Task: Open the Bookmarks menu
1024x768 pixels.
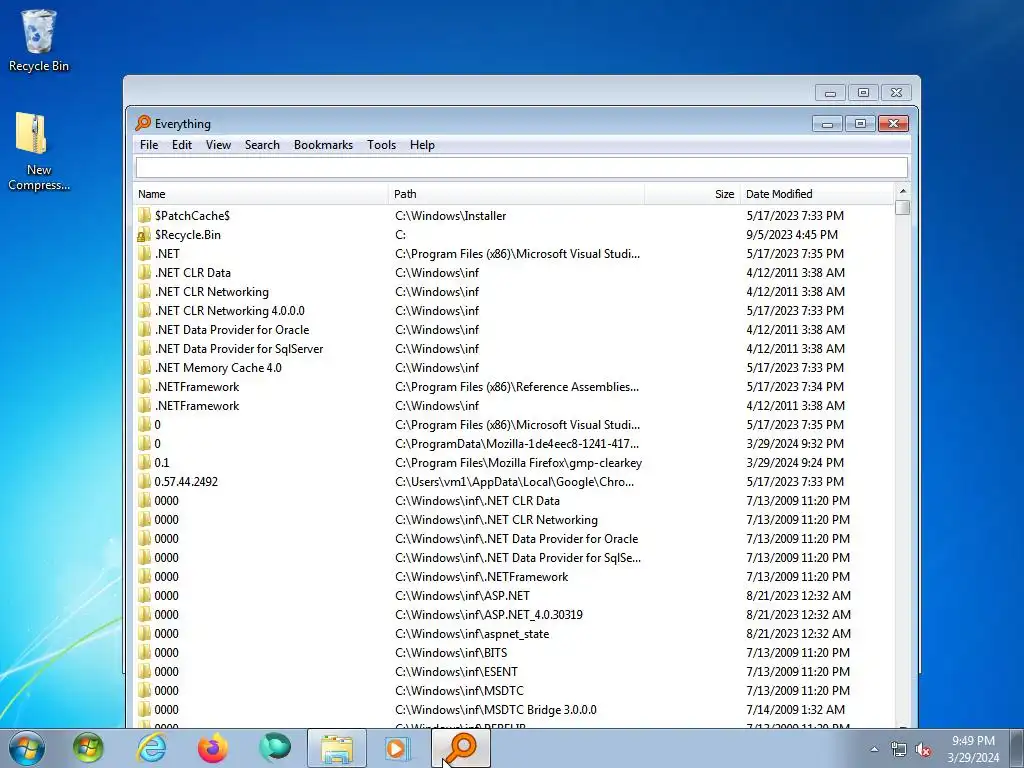Action: point(323,145)
